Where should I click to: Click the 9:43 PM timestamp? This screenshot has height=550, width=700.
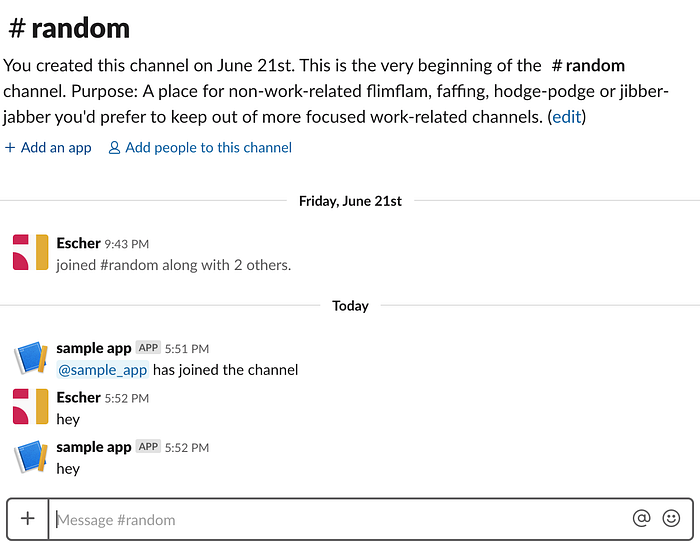(x=127, y=244)
